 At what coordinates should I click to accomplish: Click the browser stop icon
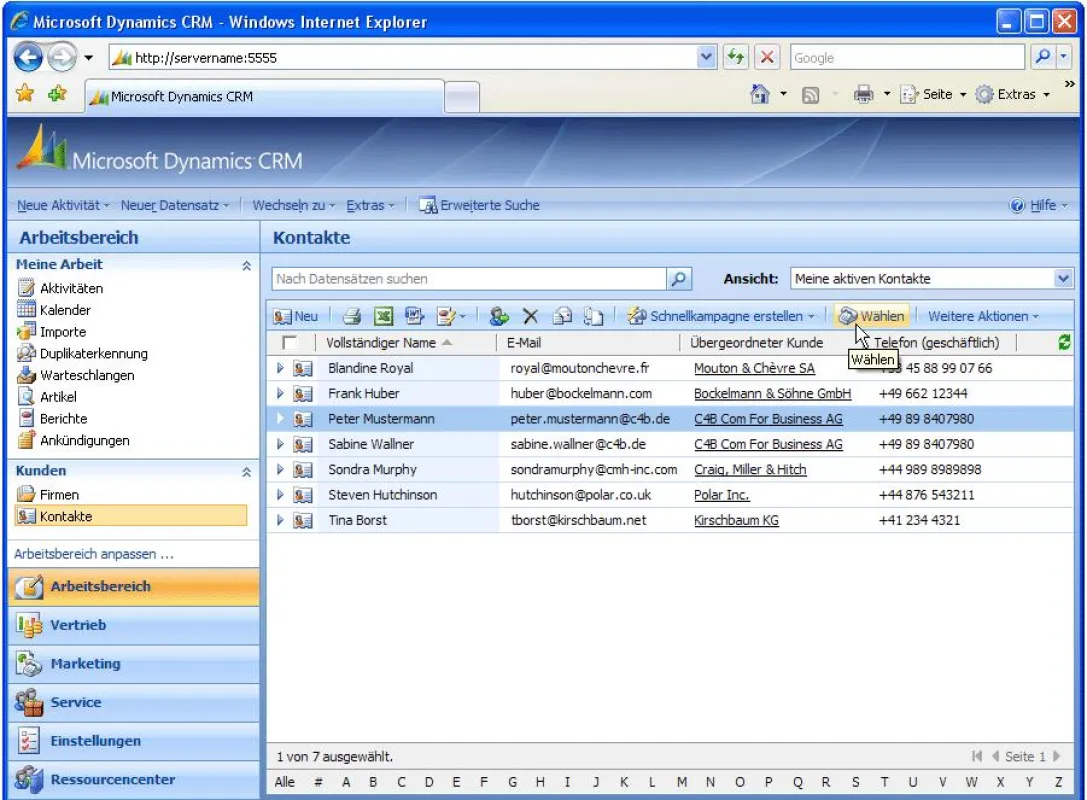[767, 57]
